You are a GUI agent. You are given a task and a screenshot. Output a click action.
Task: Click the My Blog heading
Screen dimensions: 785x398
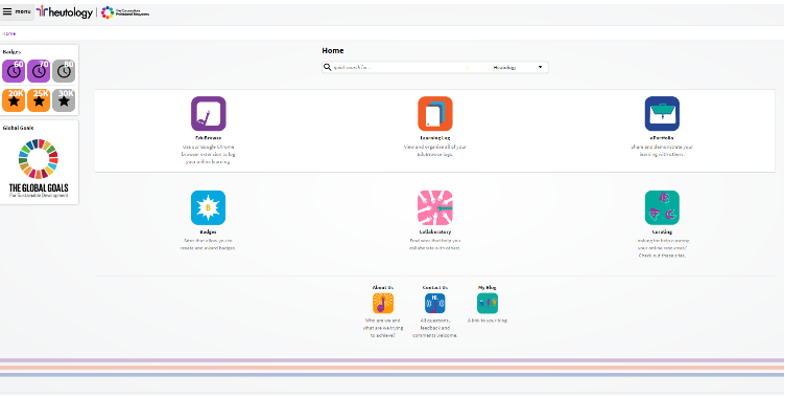pyautogui.click(x=487, y=287)
